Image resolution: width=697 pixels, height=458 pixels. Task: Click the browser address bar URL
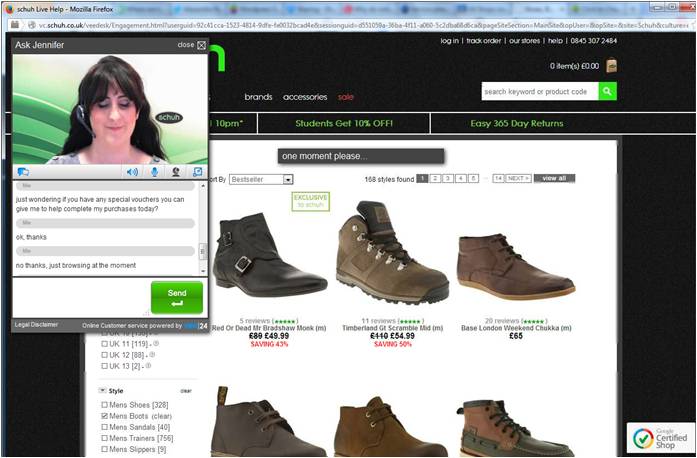pos(362,25)
